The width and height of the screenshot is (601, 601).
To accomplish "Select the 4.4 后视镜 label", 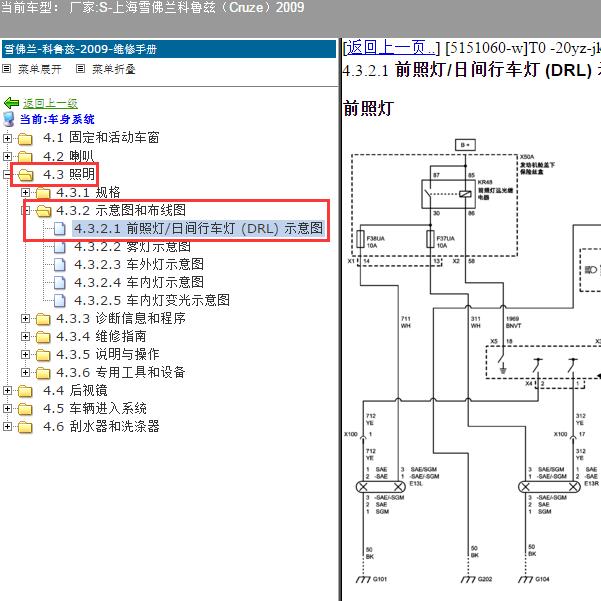I will point(75,391).
